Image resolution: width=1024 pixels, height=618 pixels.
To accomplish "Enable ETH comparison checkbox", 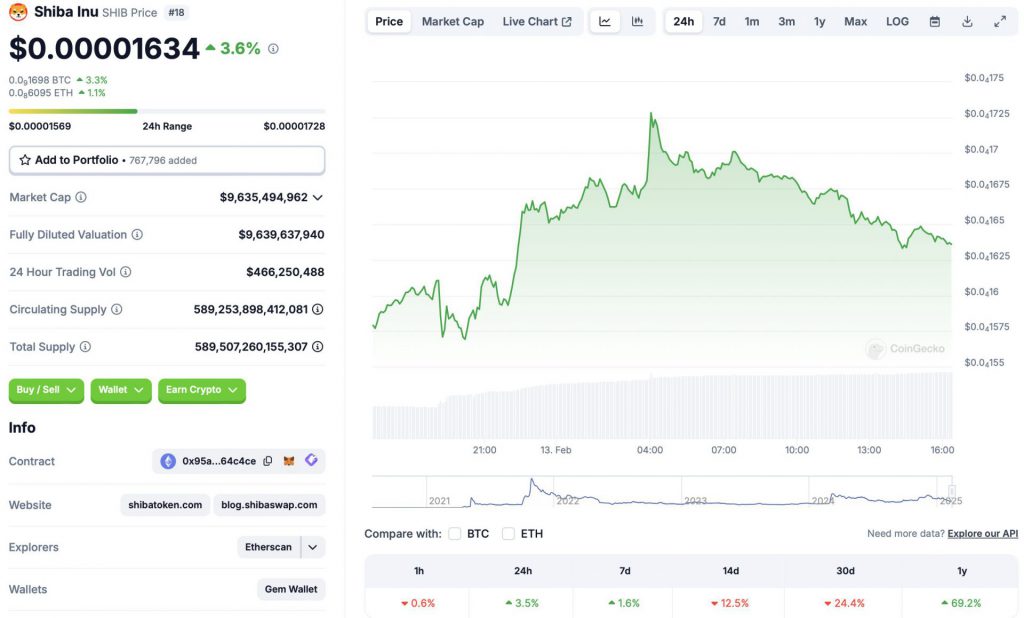I will tap(508, 534).
